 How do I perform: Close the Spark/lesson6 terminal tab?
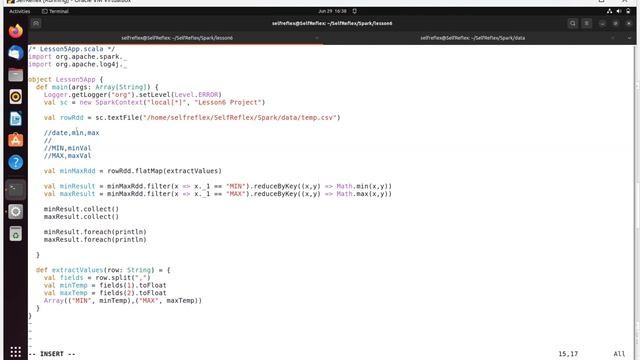(317, 38)
